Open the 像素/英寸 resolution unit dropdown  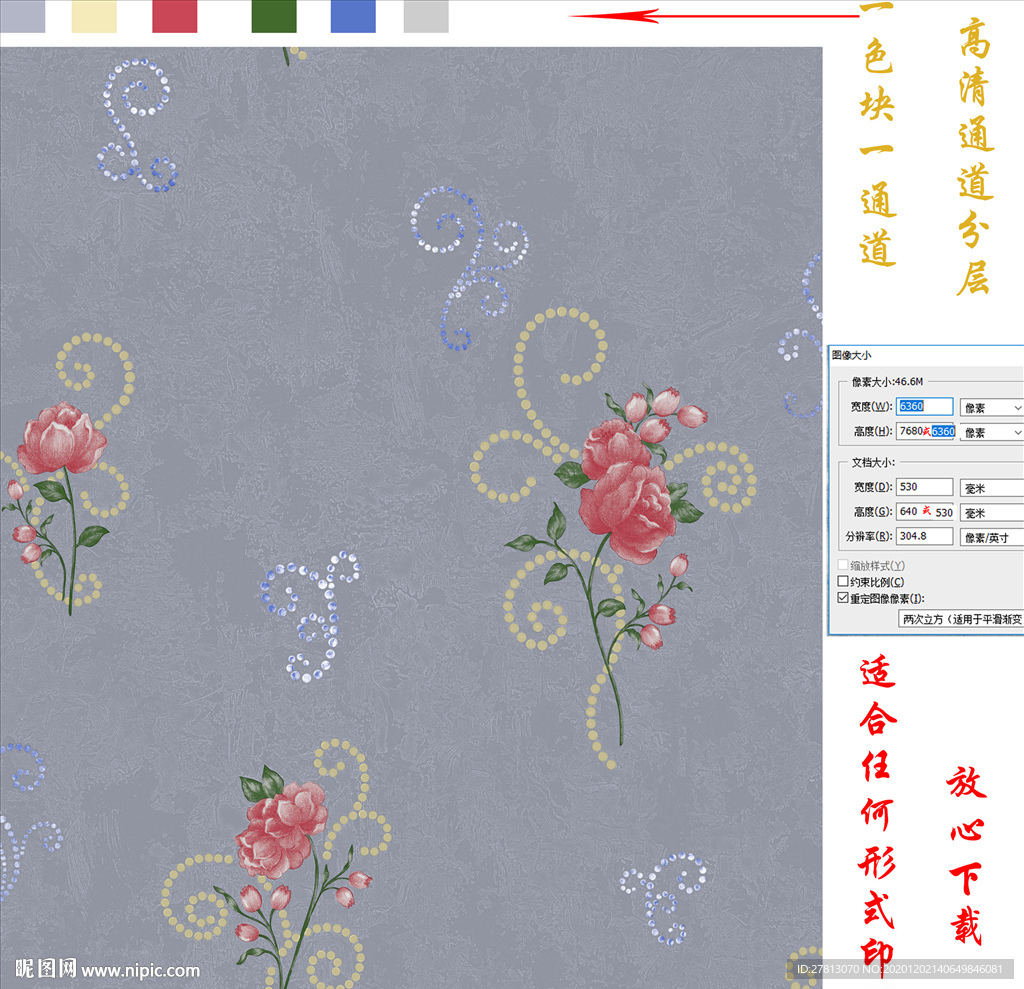[991, 537]
